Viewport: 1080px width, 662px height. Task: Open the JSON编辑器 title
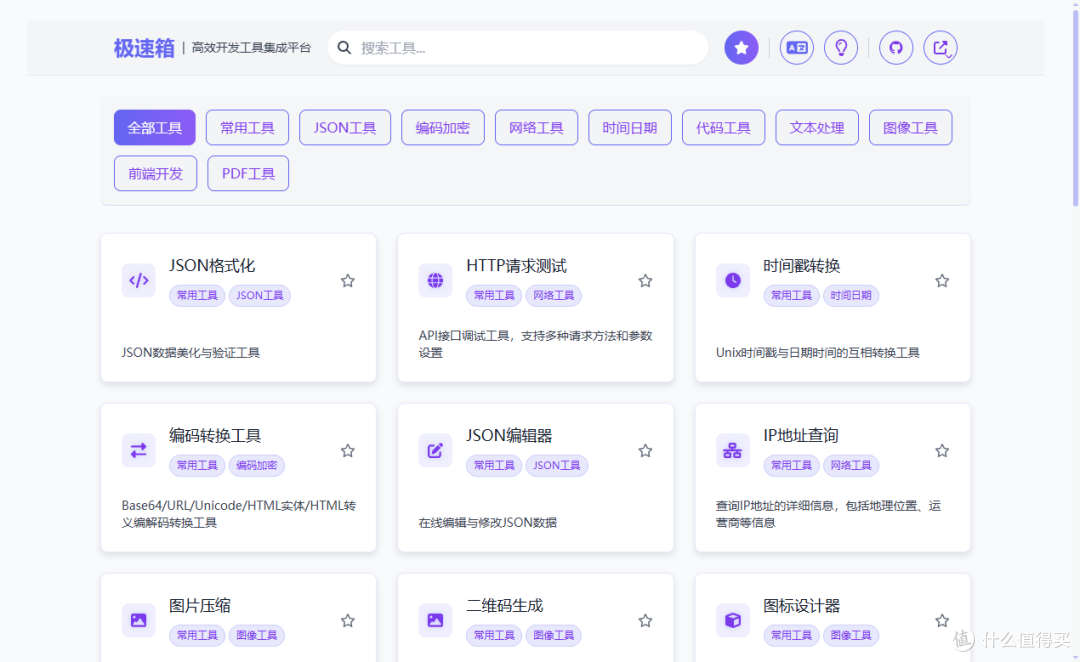(509, 435)
